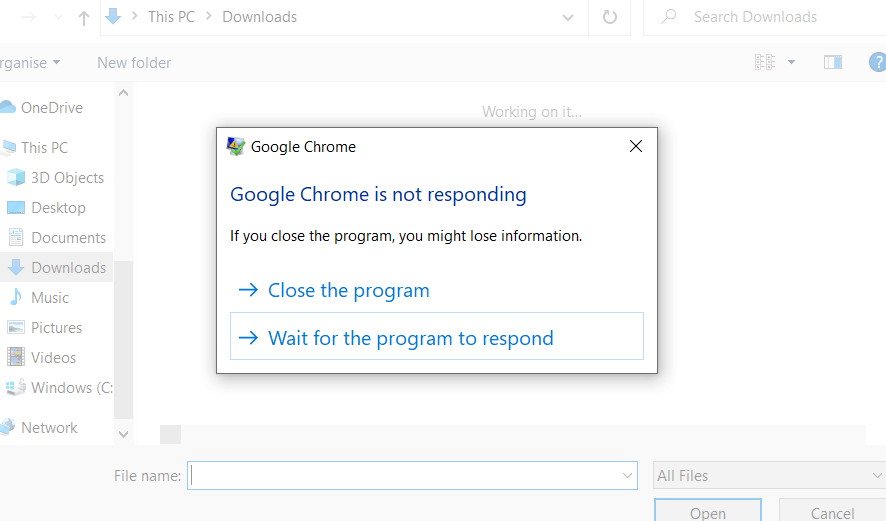The width and height of the screenshot is (886, 521).
Task: Open Desktop in navigation pane
Action: pyautogui.click(x=58, y=207)
